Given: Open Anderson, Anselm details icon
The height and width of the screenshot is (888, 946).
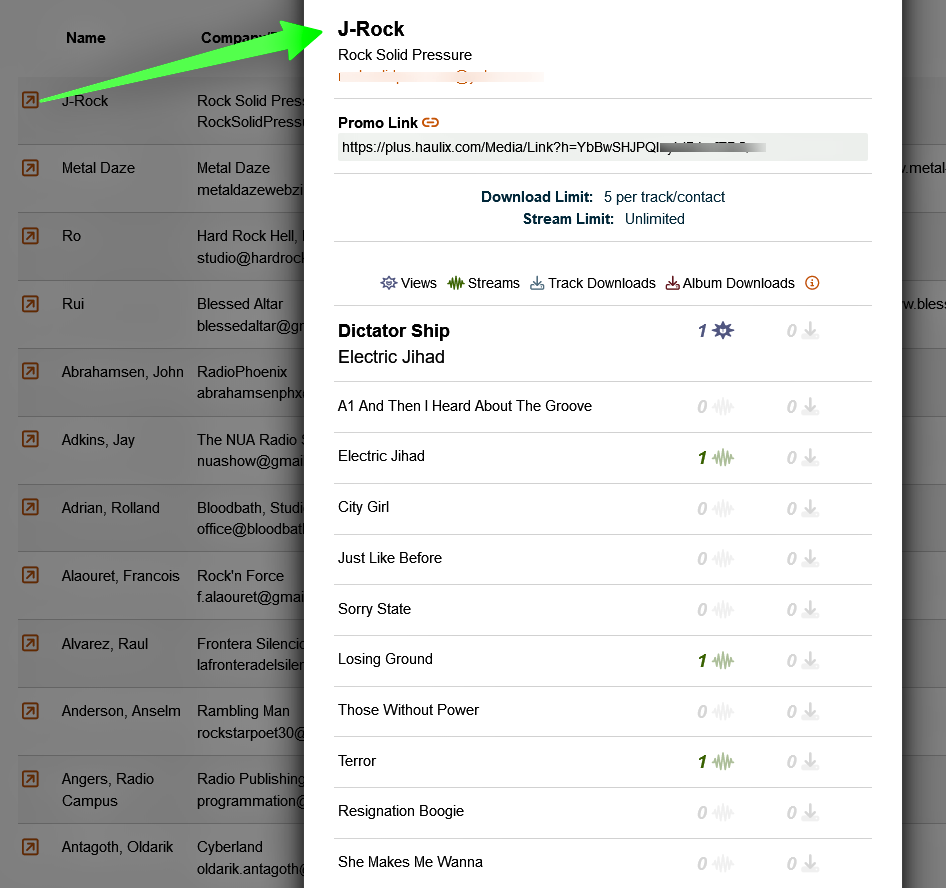Looking at the screenshot, I should pyautogui.click(x=30, y=711).
